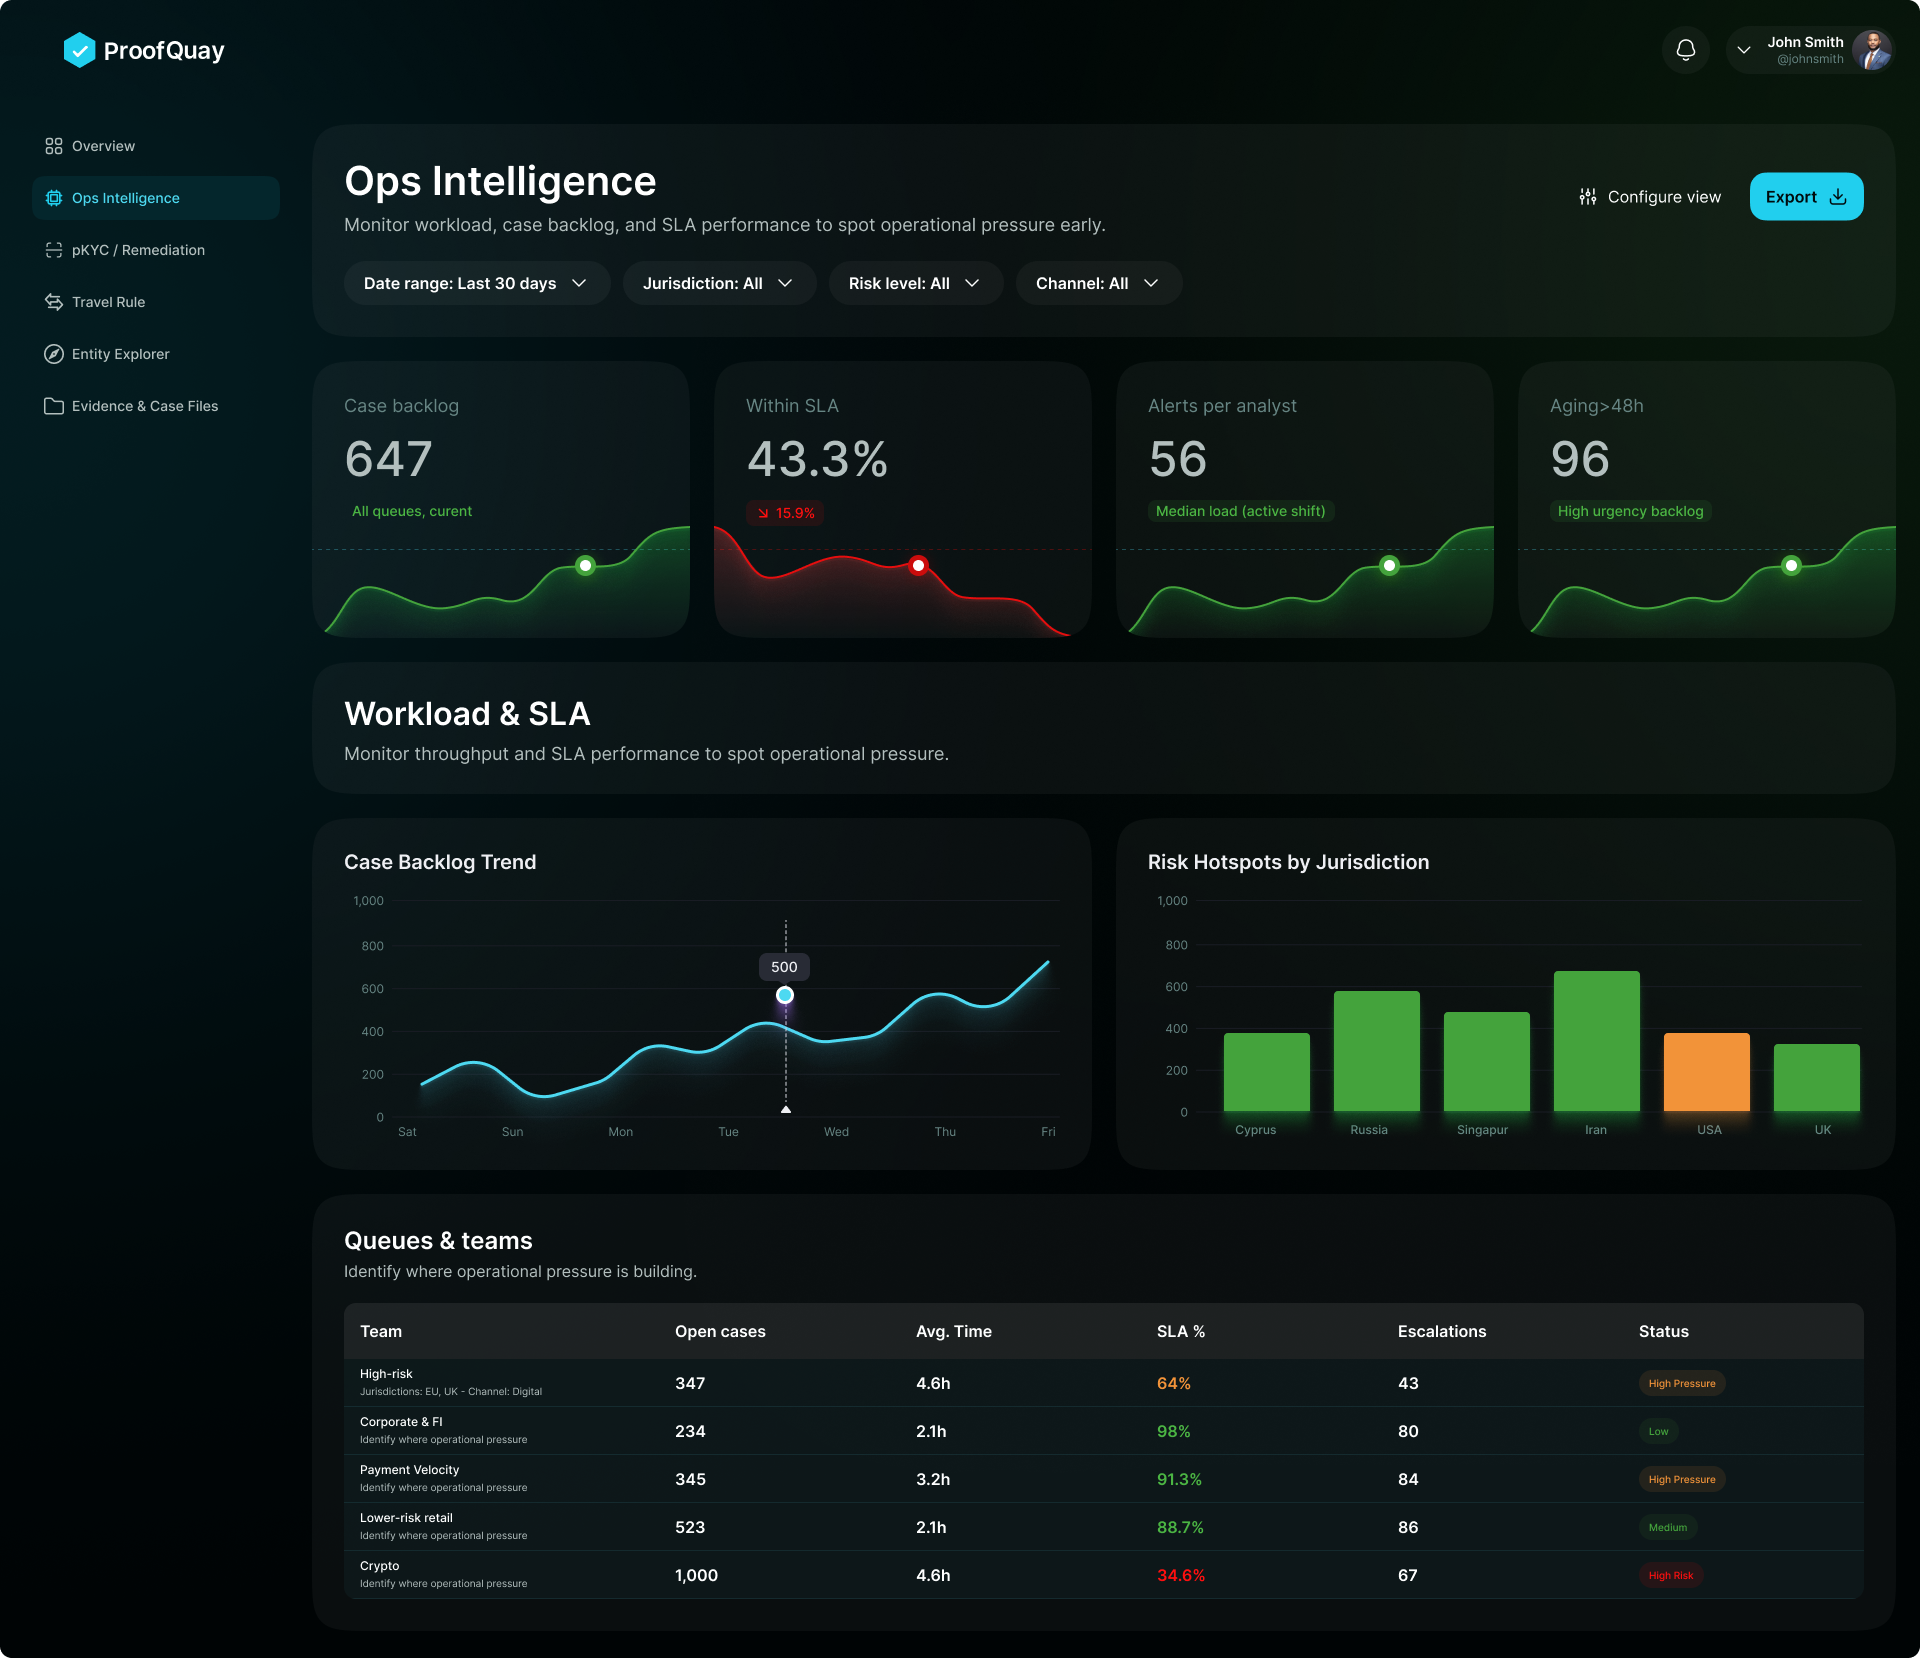
Task: Click the Evidence & Case Files folder icon
Action: [54, 406]
